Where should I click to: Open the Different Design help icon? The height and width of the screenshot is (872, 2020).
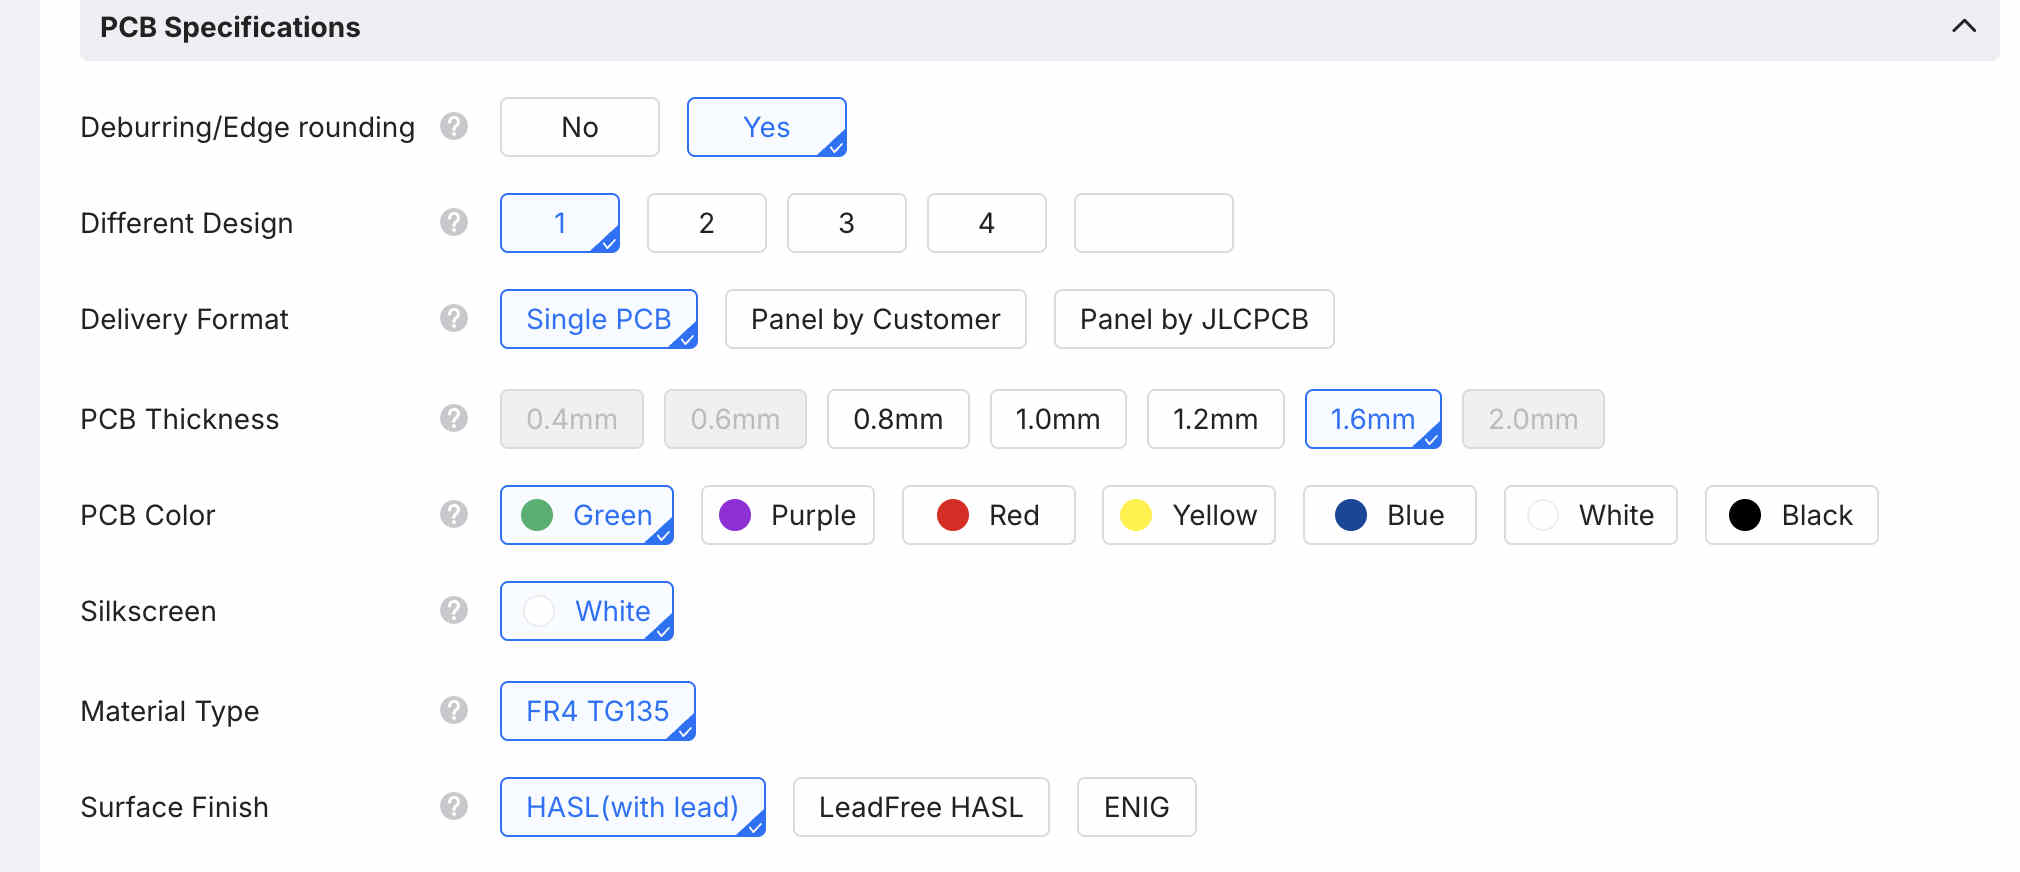pyautogui.click(x=454, y=222)
